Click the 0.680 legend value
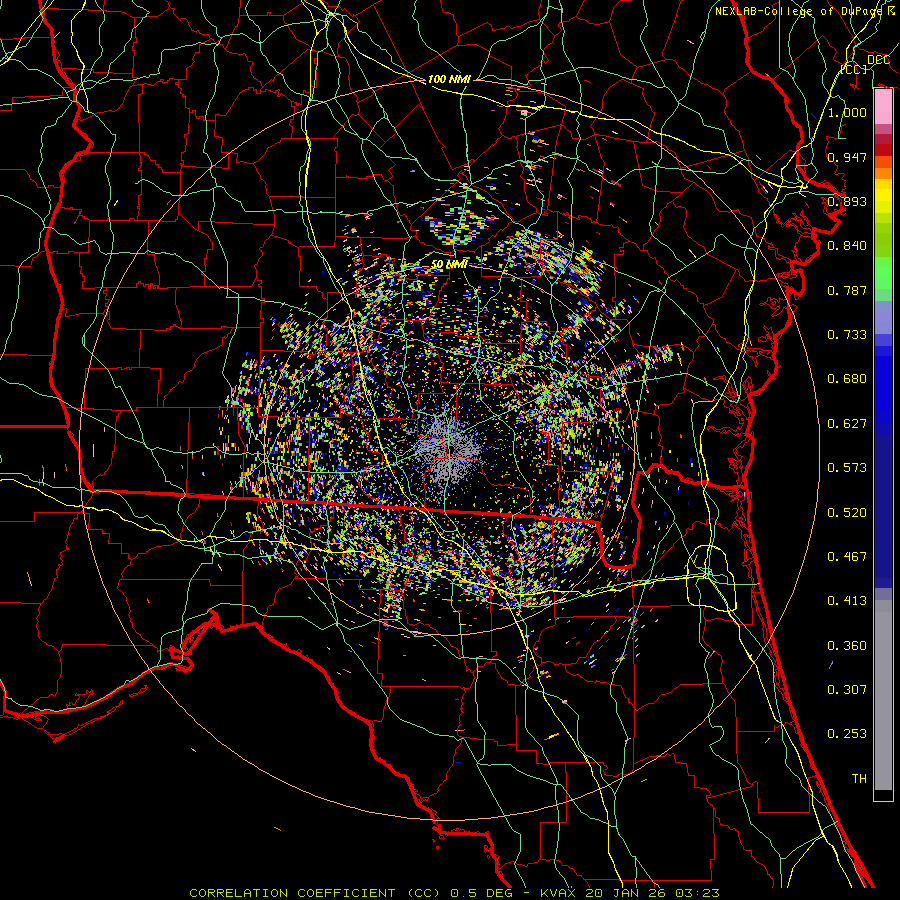Screen dimensions: 900x900 847,379
